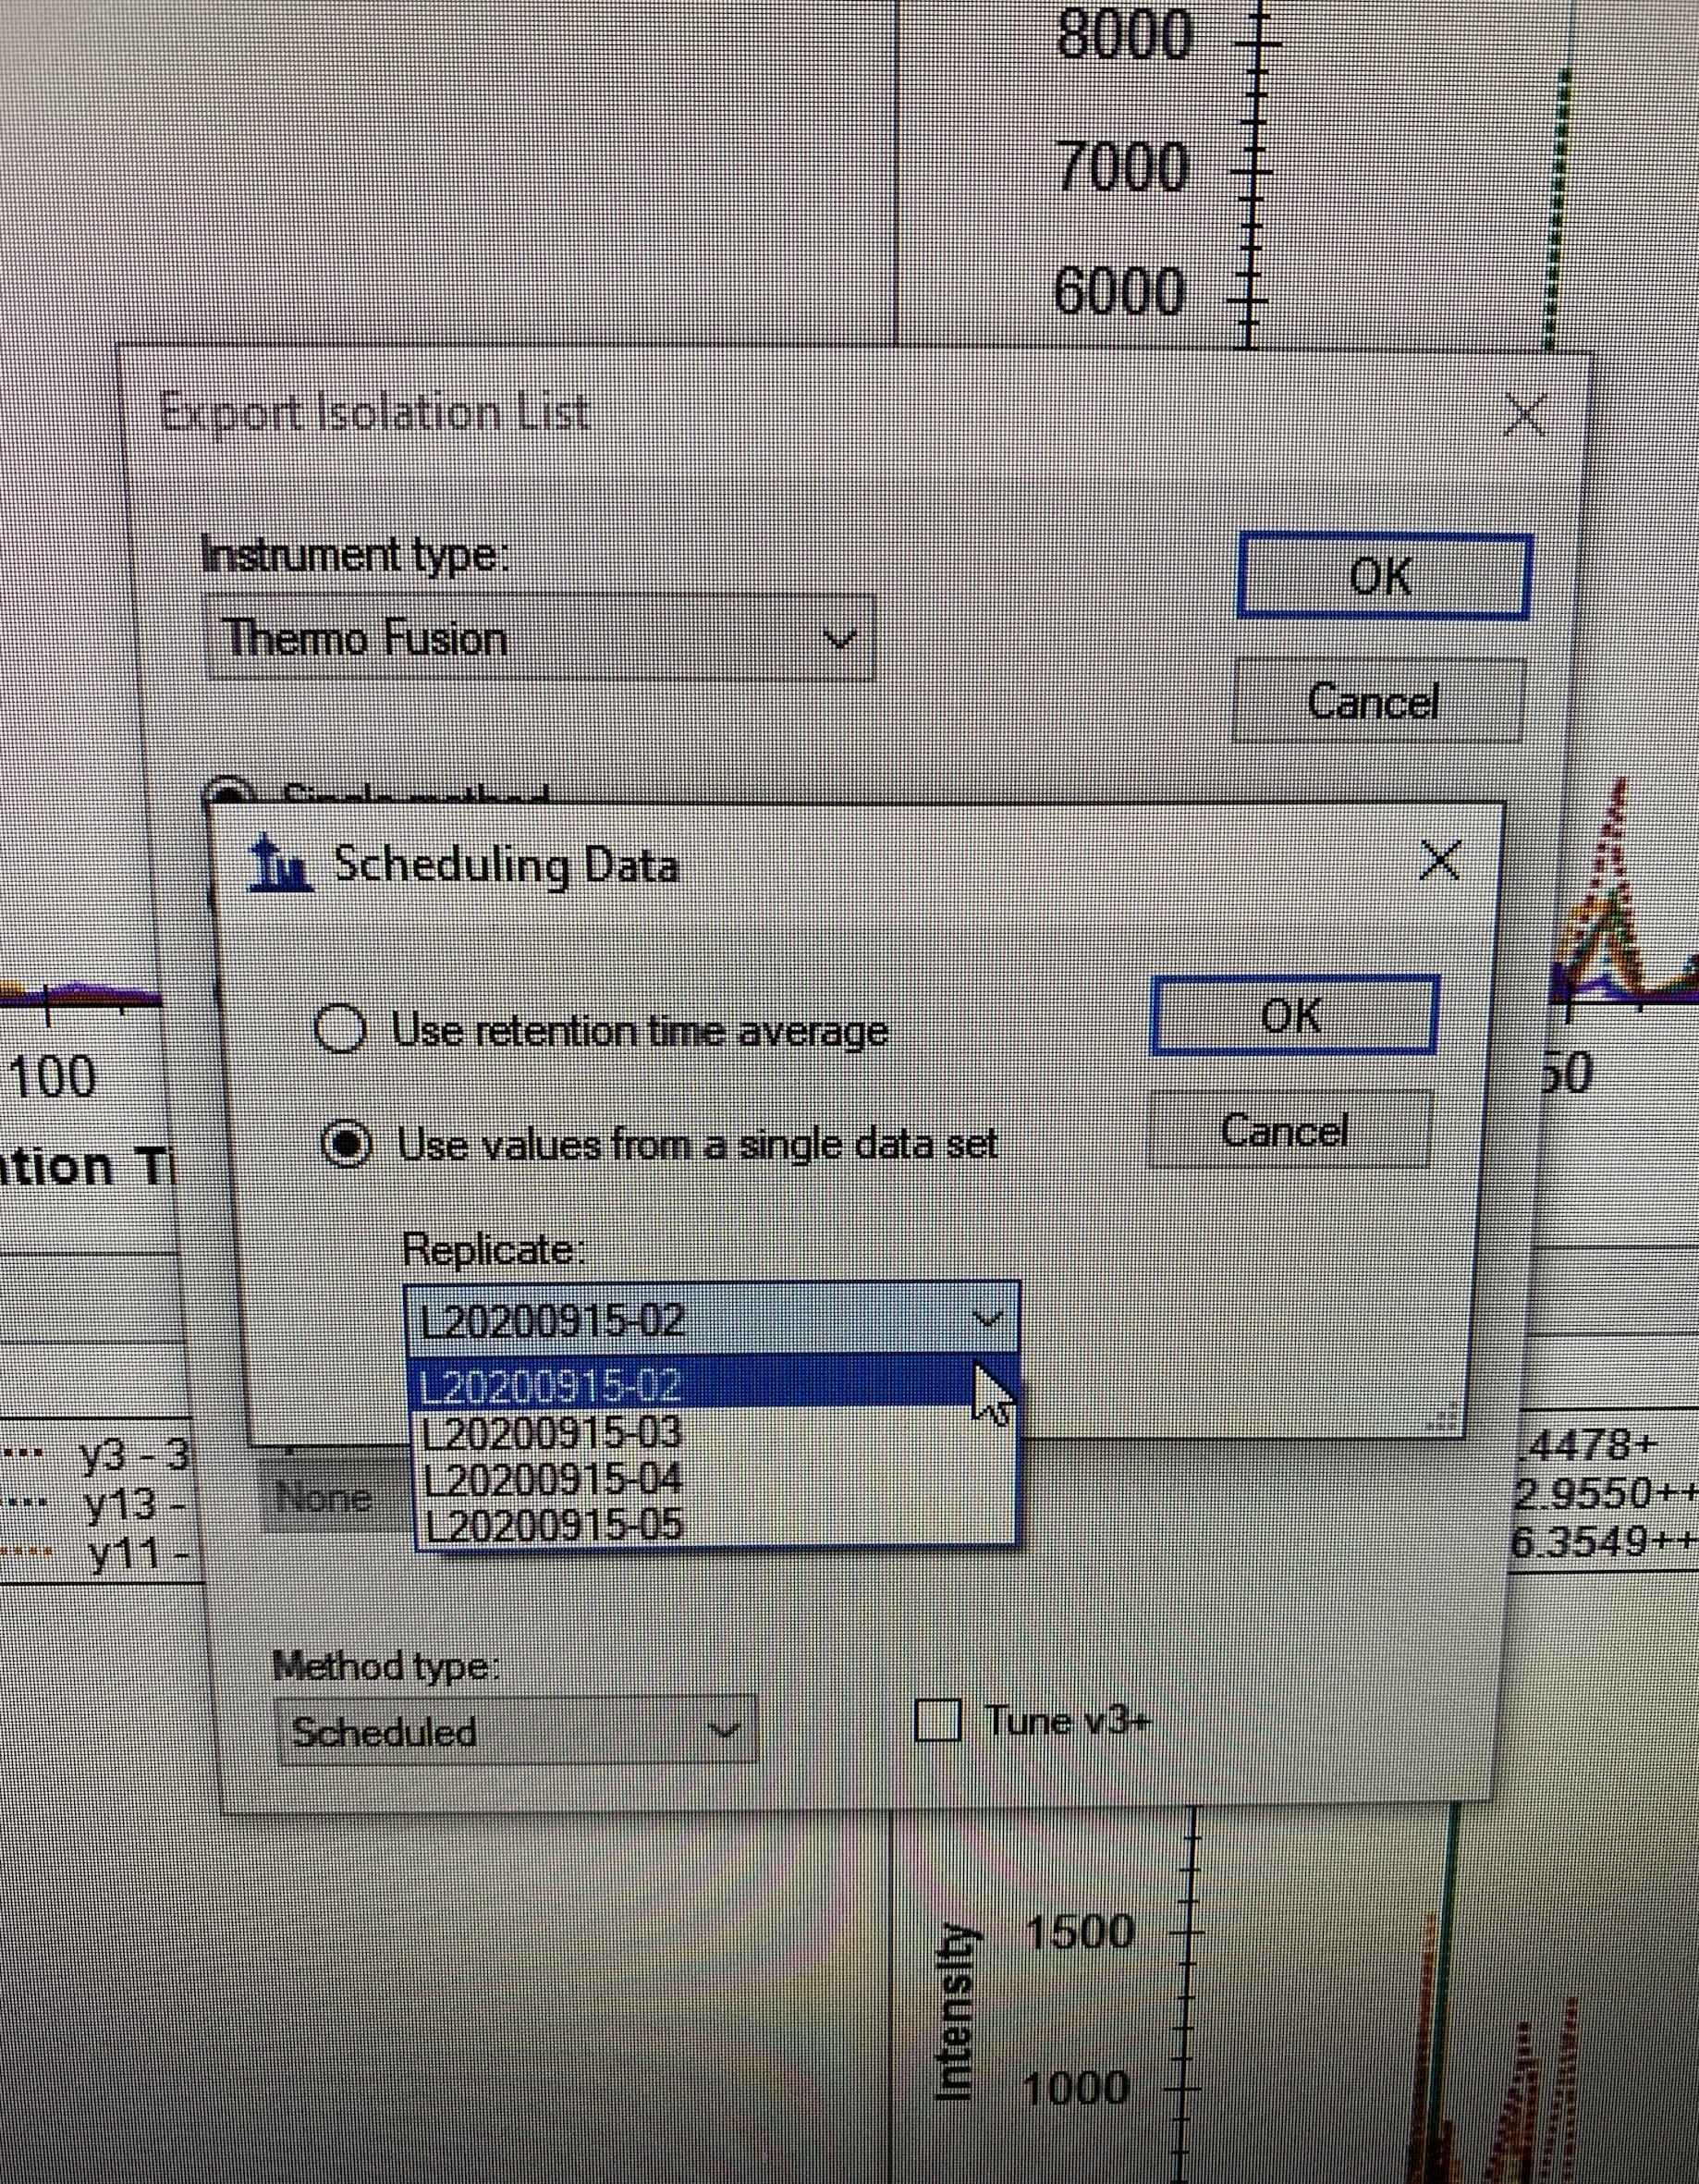Screen dimensions: 1699x2184
Task: Pick replicate L20200915-05 in the dropdown list
Action: point(552,1525)
